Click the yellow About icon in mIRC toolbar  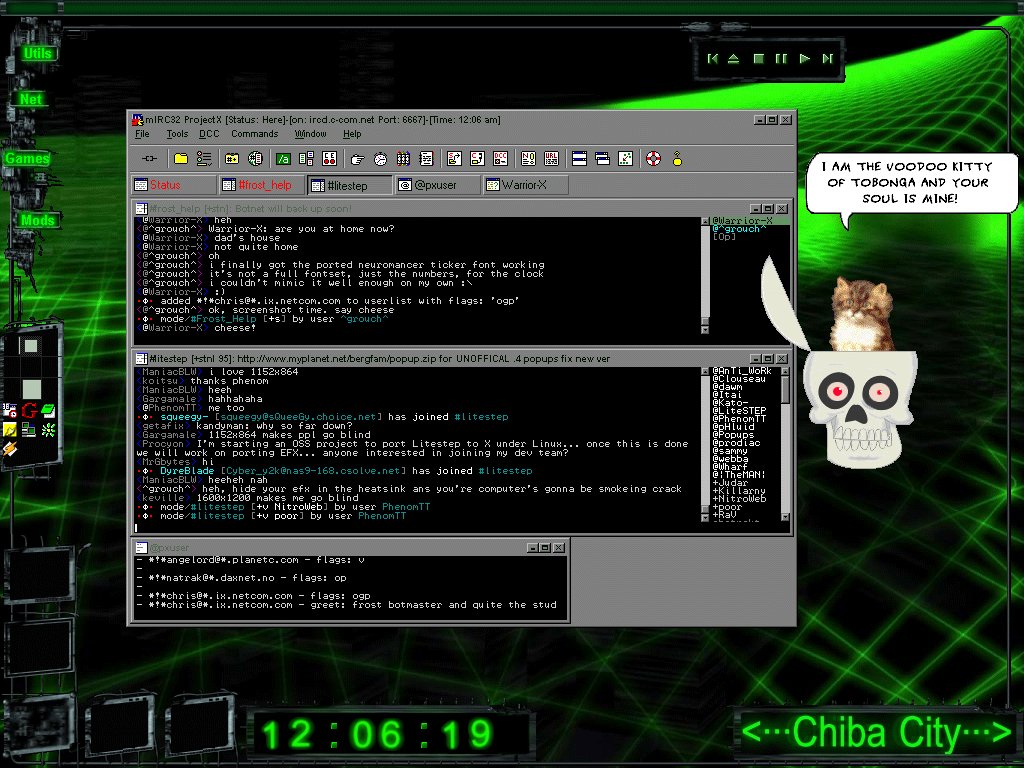tap(677, 159)
